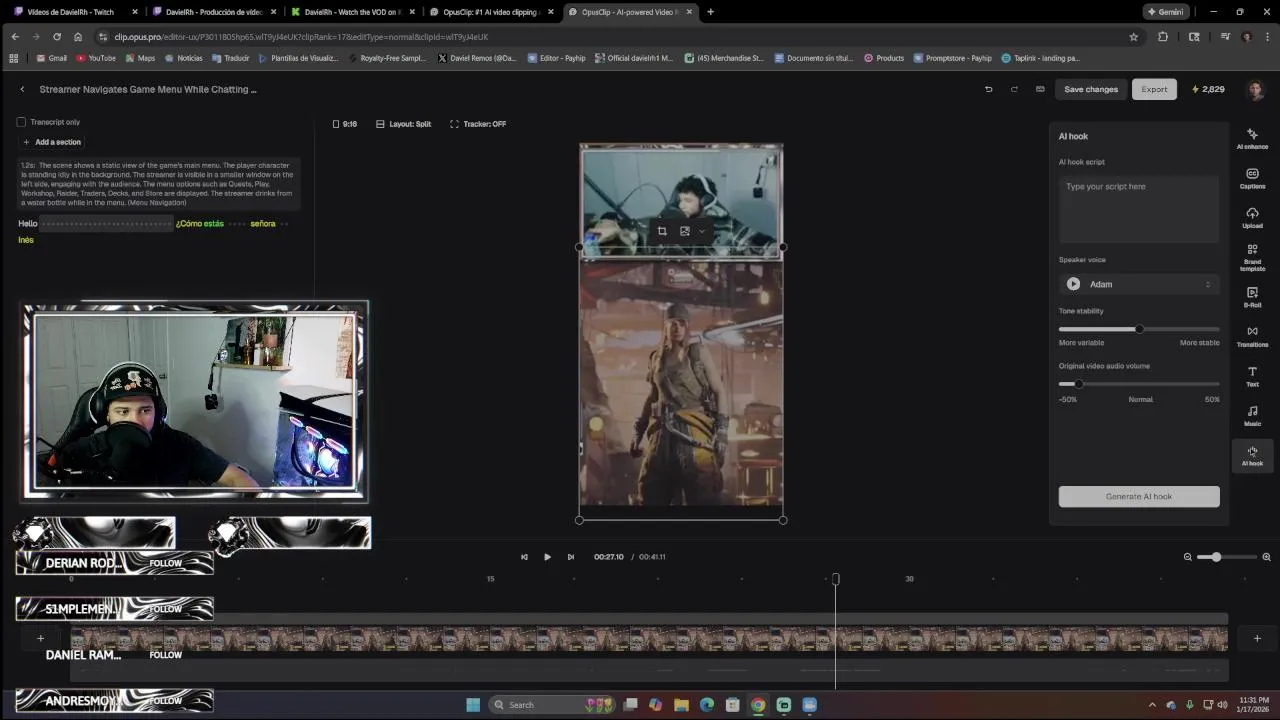The image size is (1280, 720).
Task: Open the 9:16 aspect ratio selector
Action: point(345,124)
